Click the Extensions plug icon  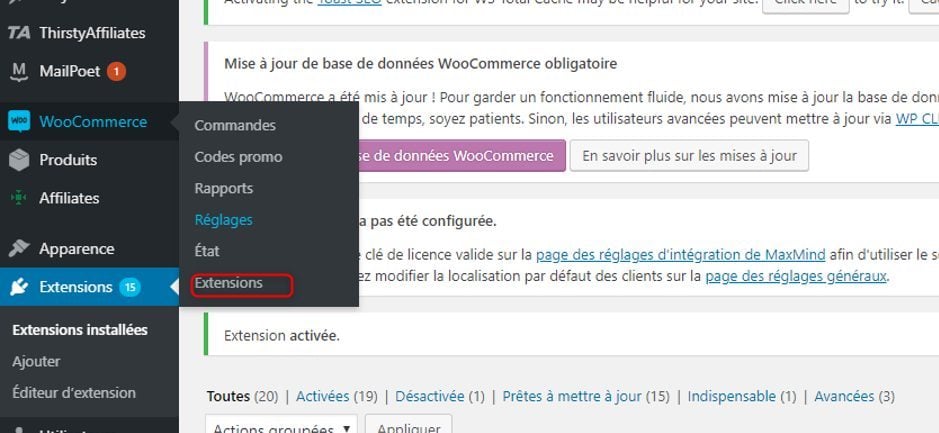(19, 287)
